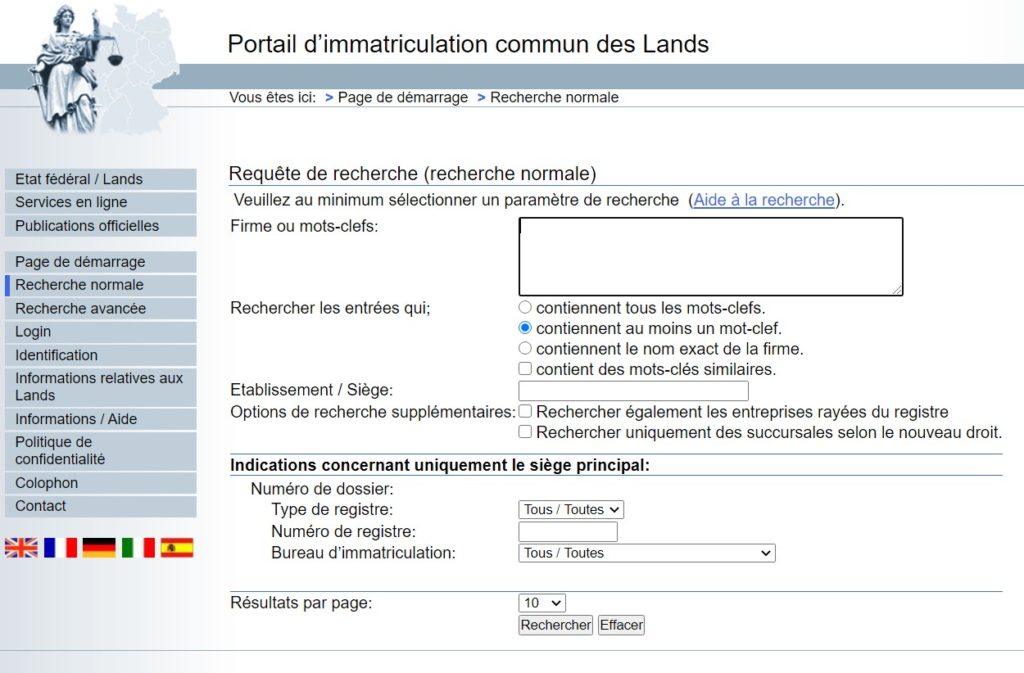Go to 'Recherche avancée' in sidebar
The height and width of the screenshot is (673, 1024).
[80, 308]
